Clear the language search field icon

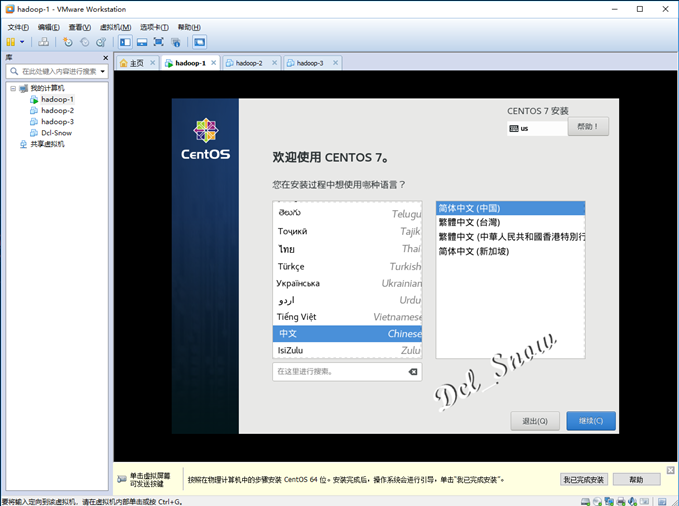pos(413,372)
